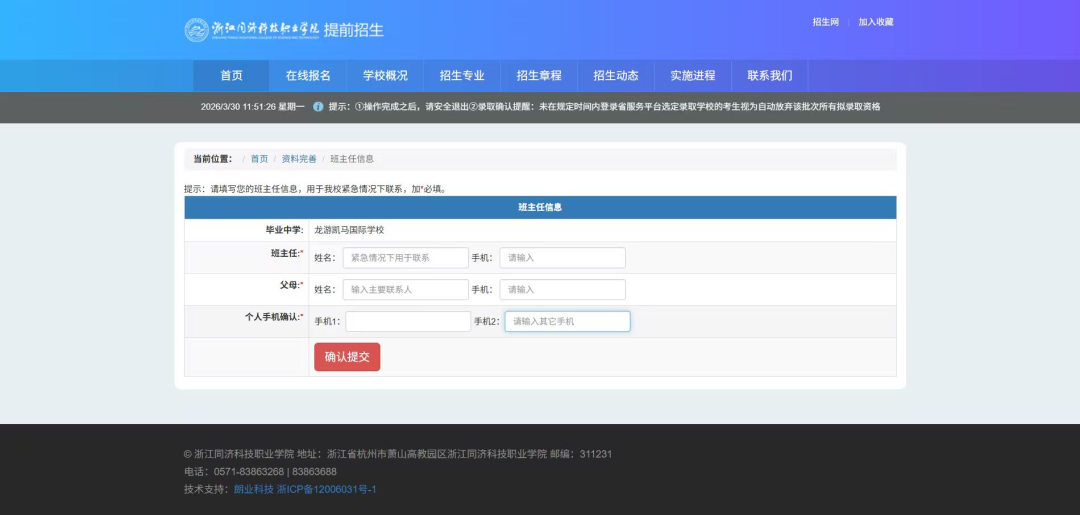Open the 招生网 link at top right
Viewport: 1080px width, 515px height.
coord(825,22)
